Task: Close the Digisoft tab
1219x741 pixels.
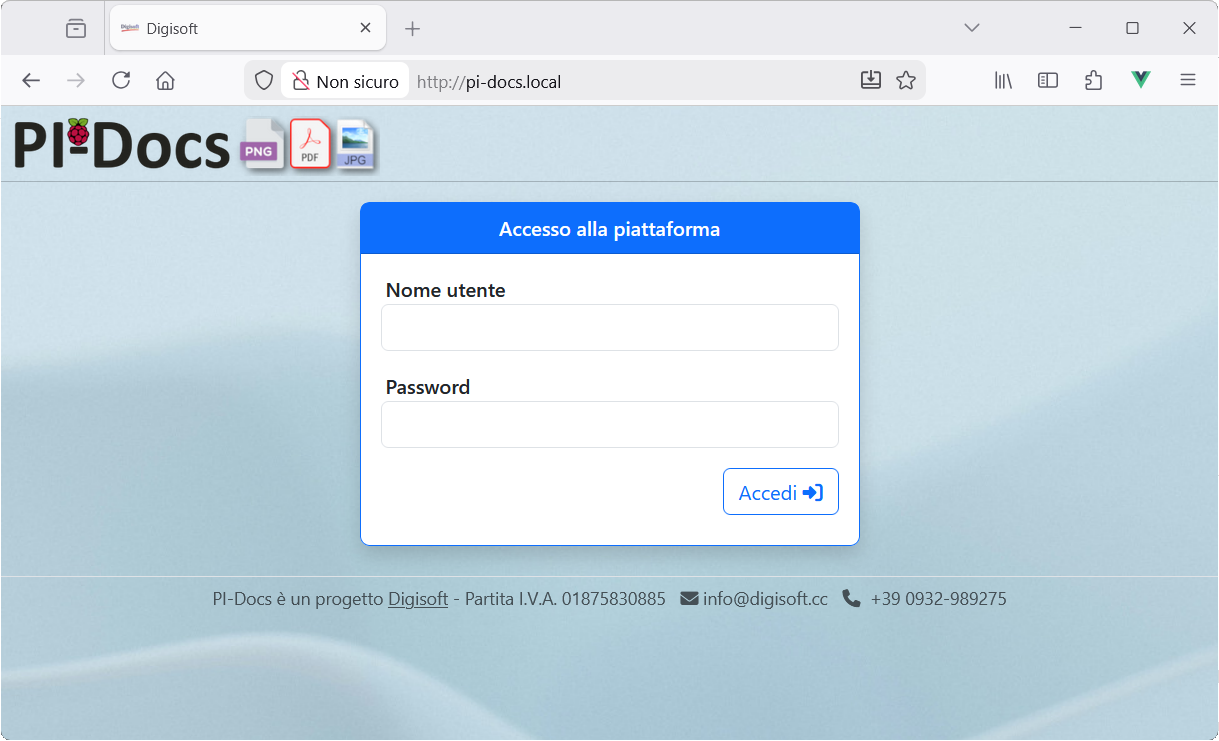Action: click(366, 28)
